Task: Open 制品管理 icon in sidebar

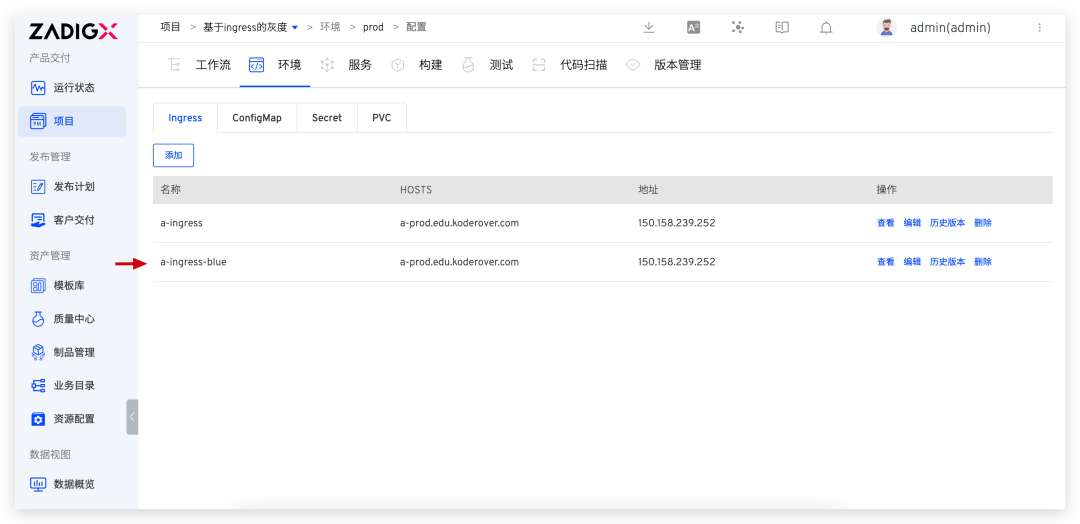Action: [x=38, y=352]
